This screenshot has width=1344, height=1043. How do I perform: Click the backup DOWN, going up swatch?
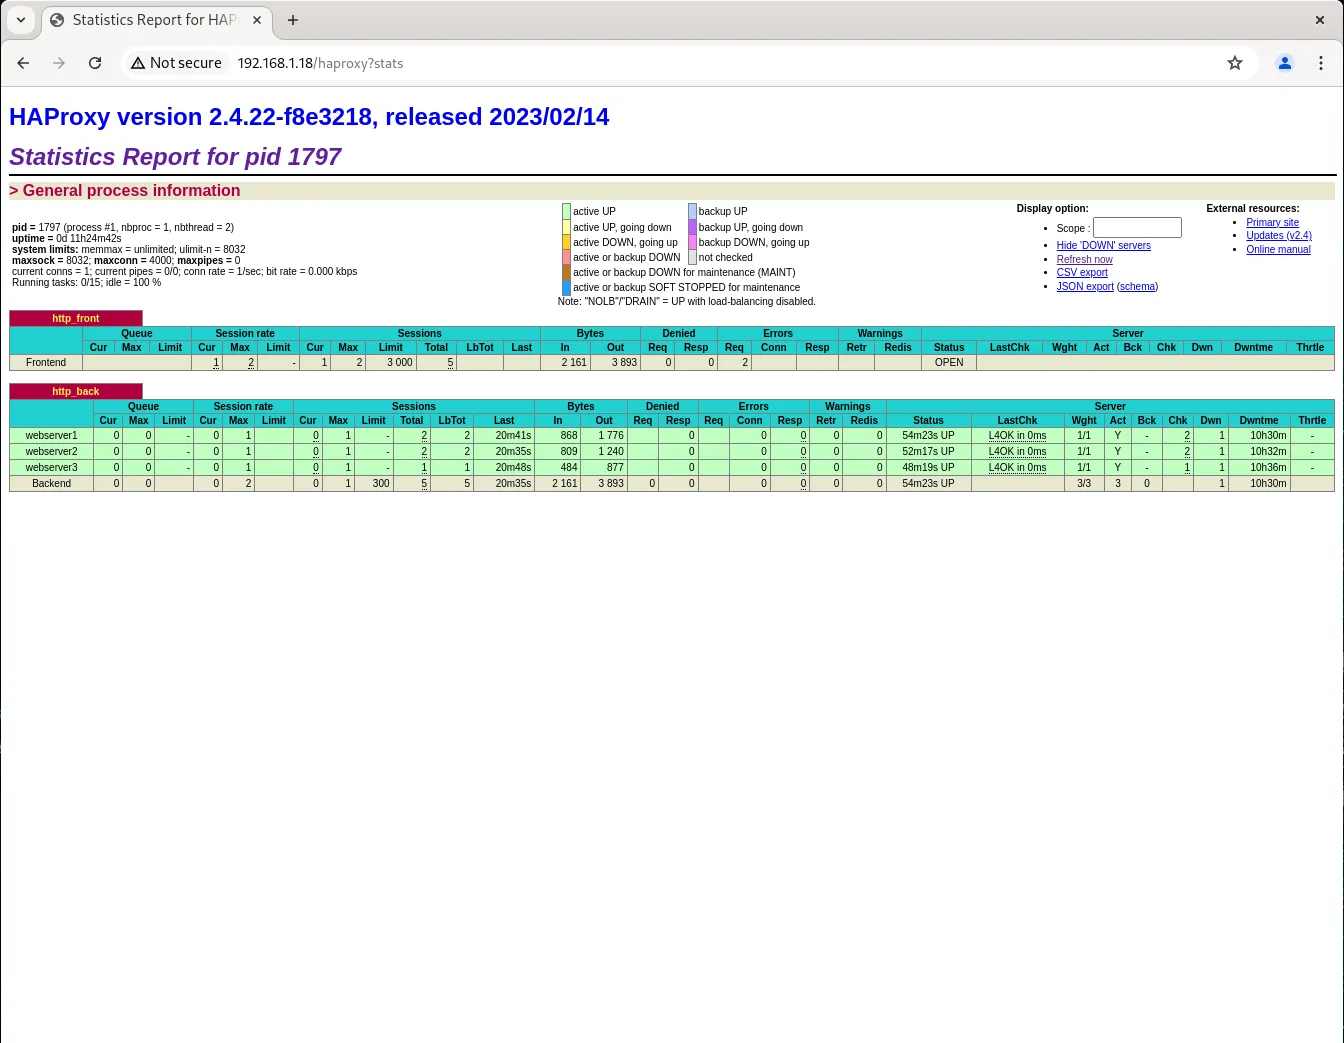tap(692, 242)
